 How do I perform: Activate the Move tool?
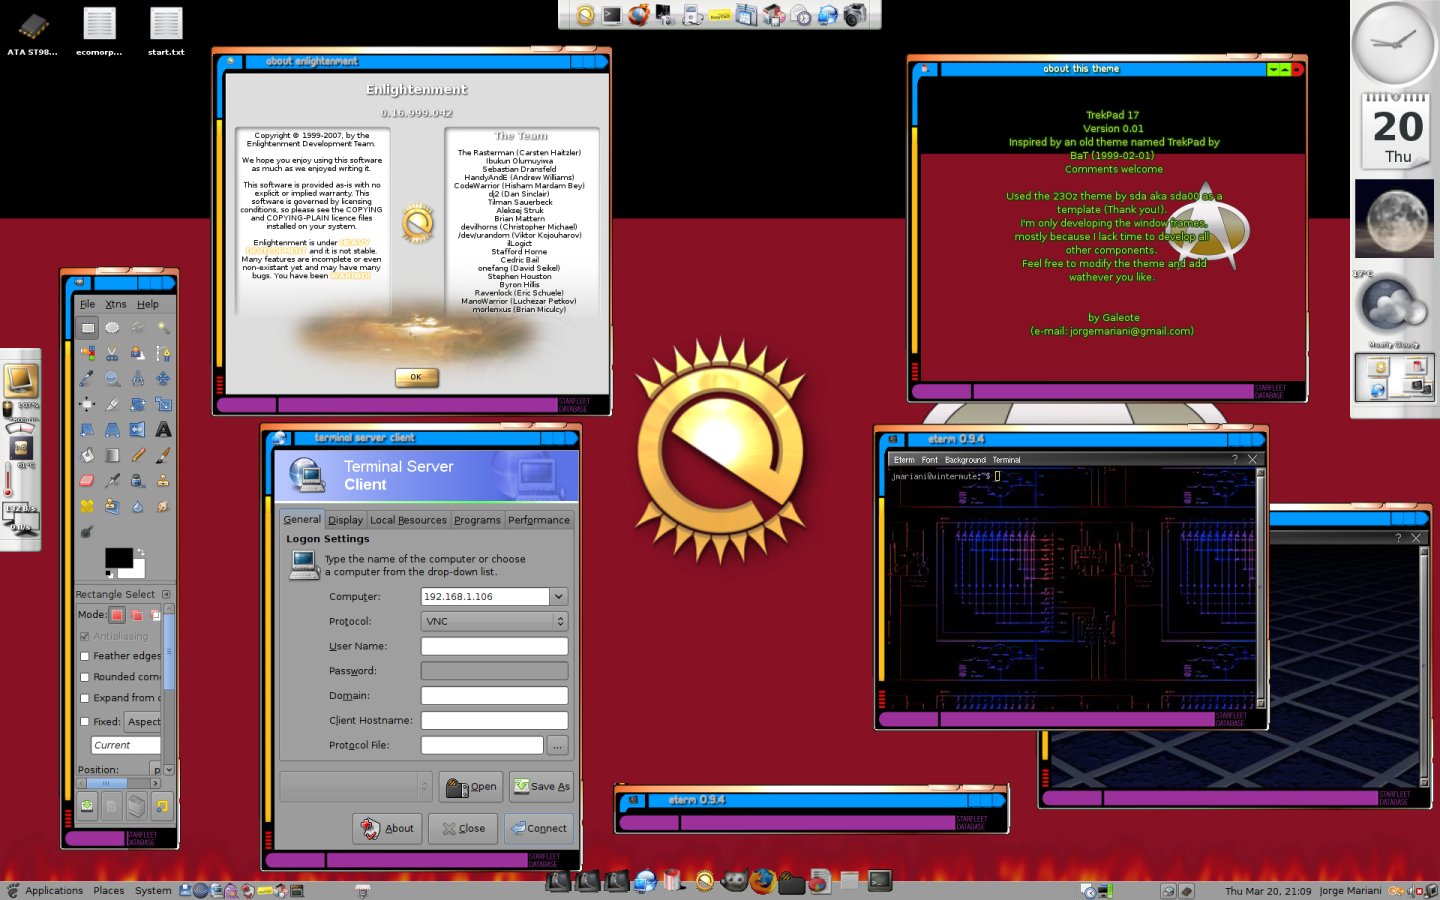click(163, 378)
